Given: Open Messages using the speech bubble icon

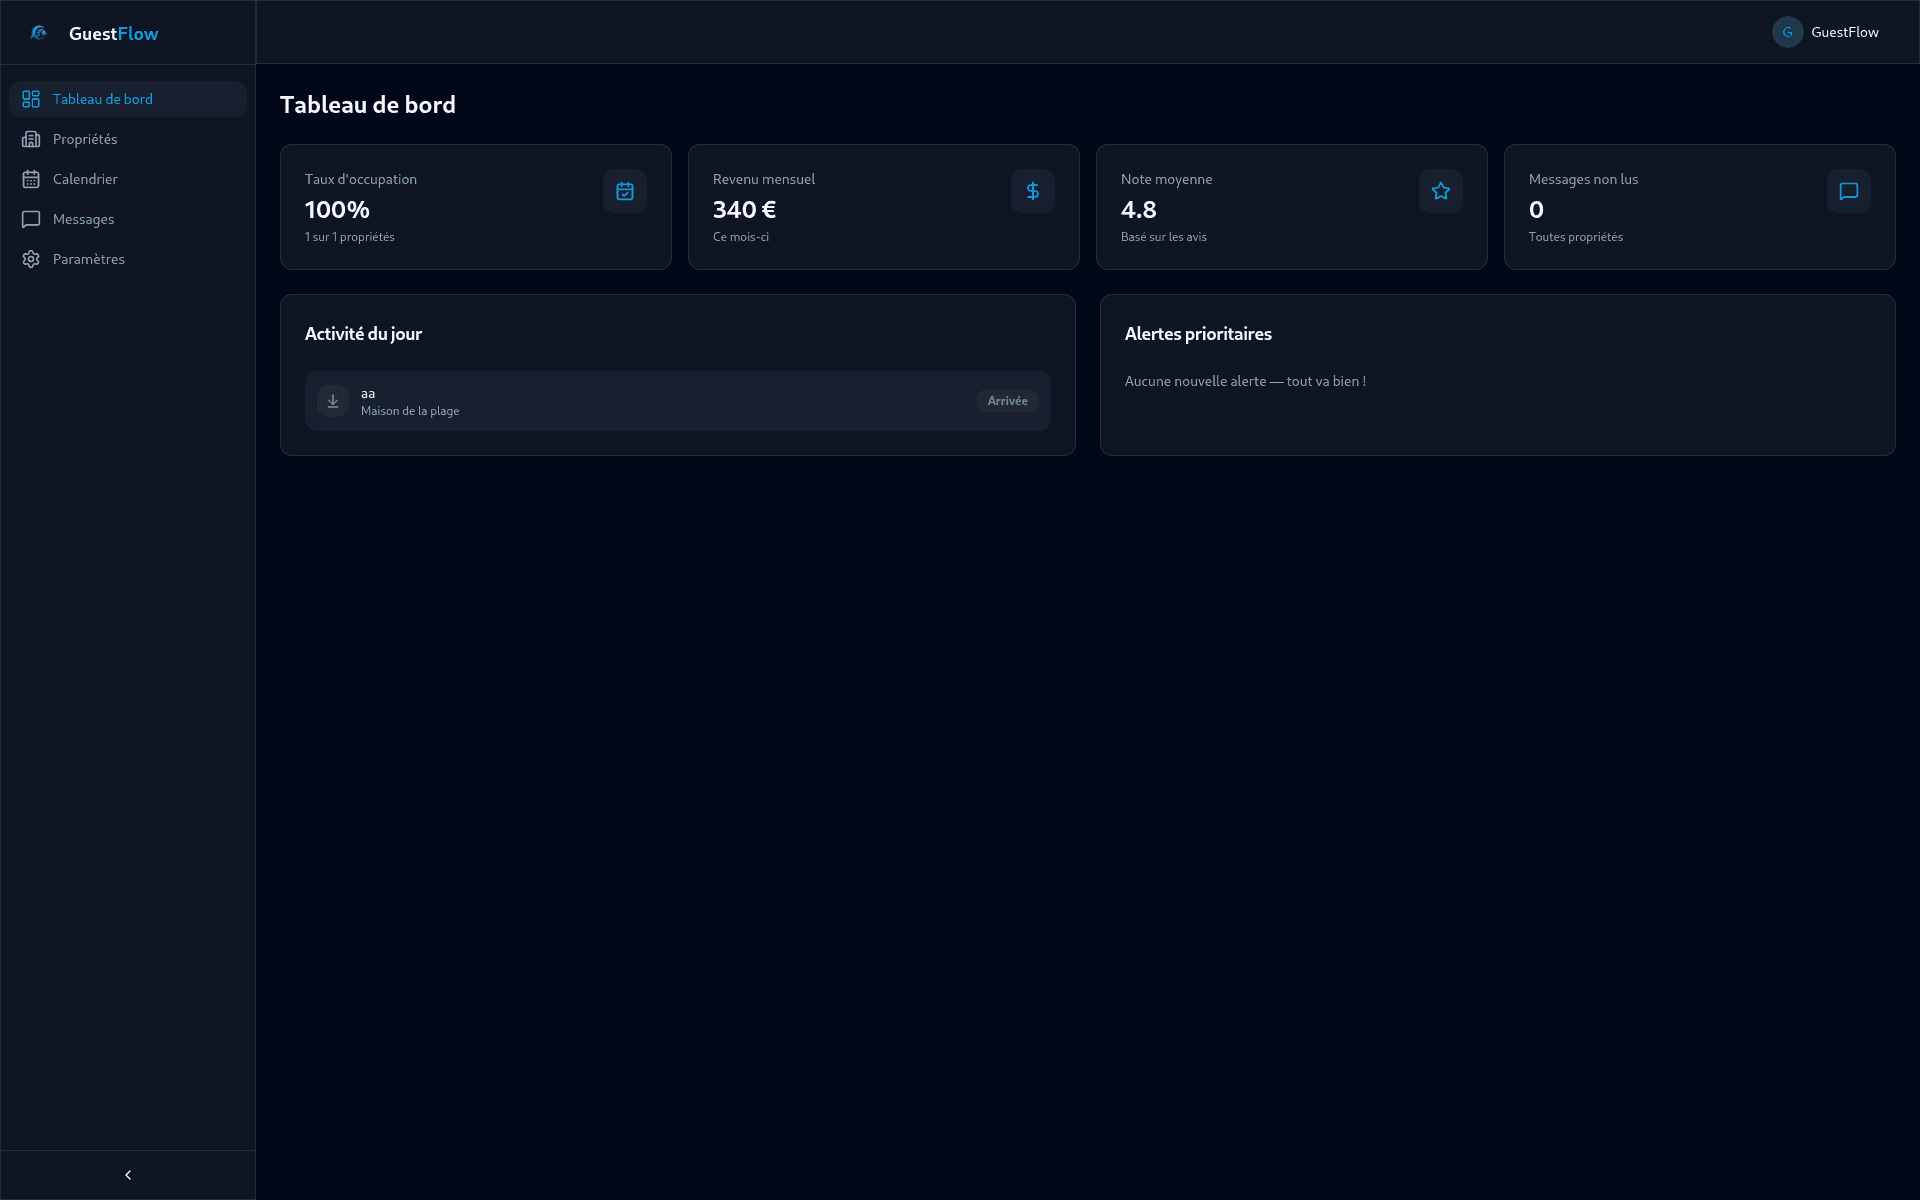Looking at the screenshot, I should click(x=32, y=219).
